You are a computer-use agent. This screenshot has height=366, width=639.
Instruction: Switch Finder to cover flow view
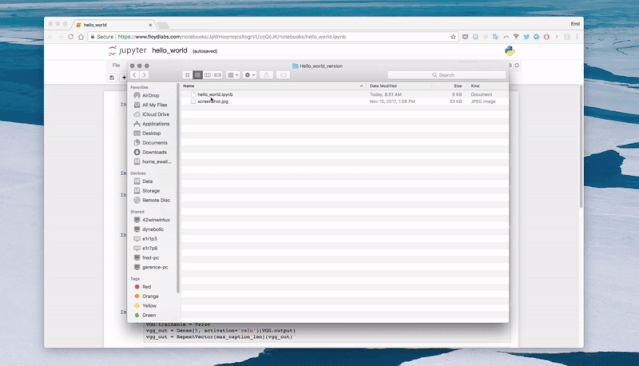coord(218,75)
